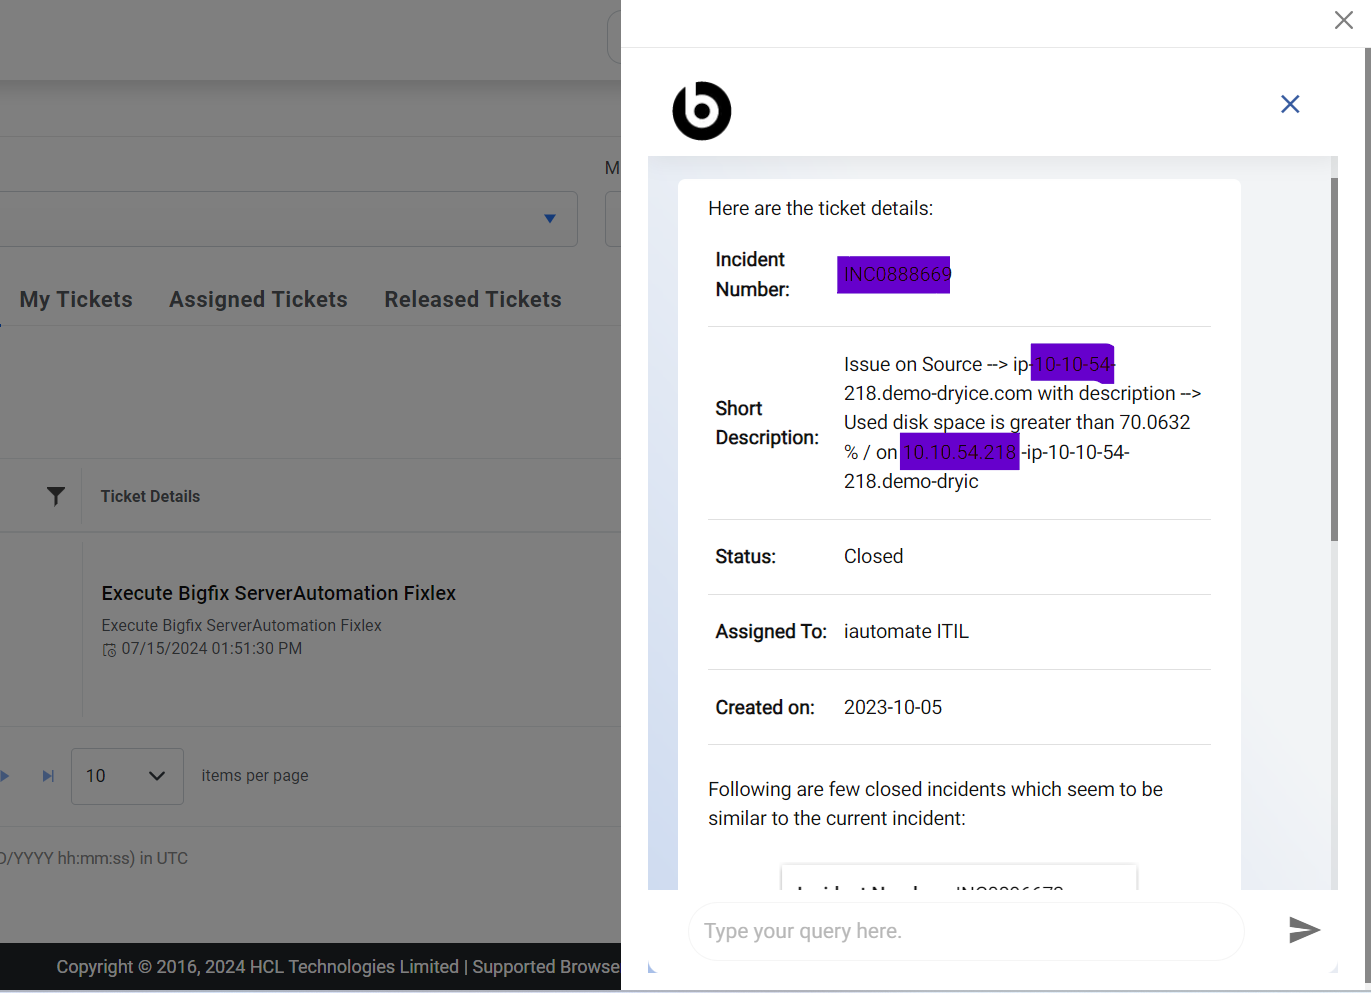Viewport: 1371px width, 993px height.
Task: Click the round chatbot logo icon
Action: click(702, 111)
